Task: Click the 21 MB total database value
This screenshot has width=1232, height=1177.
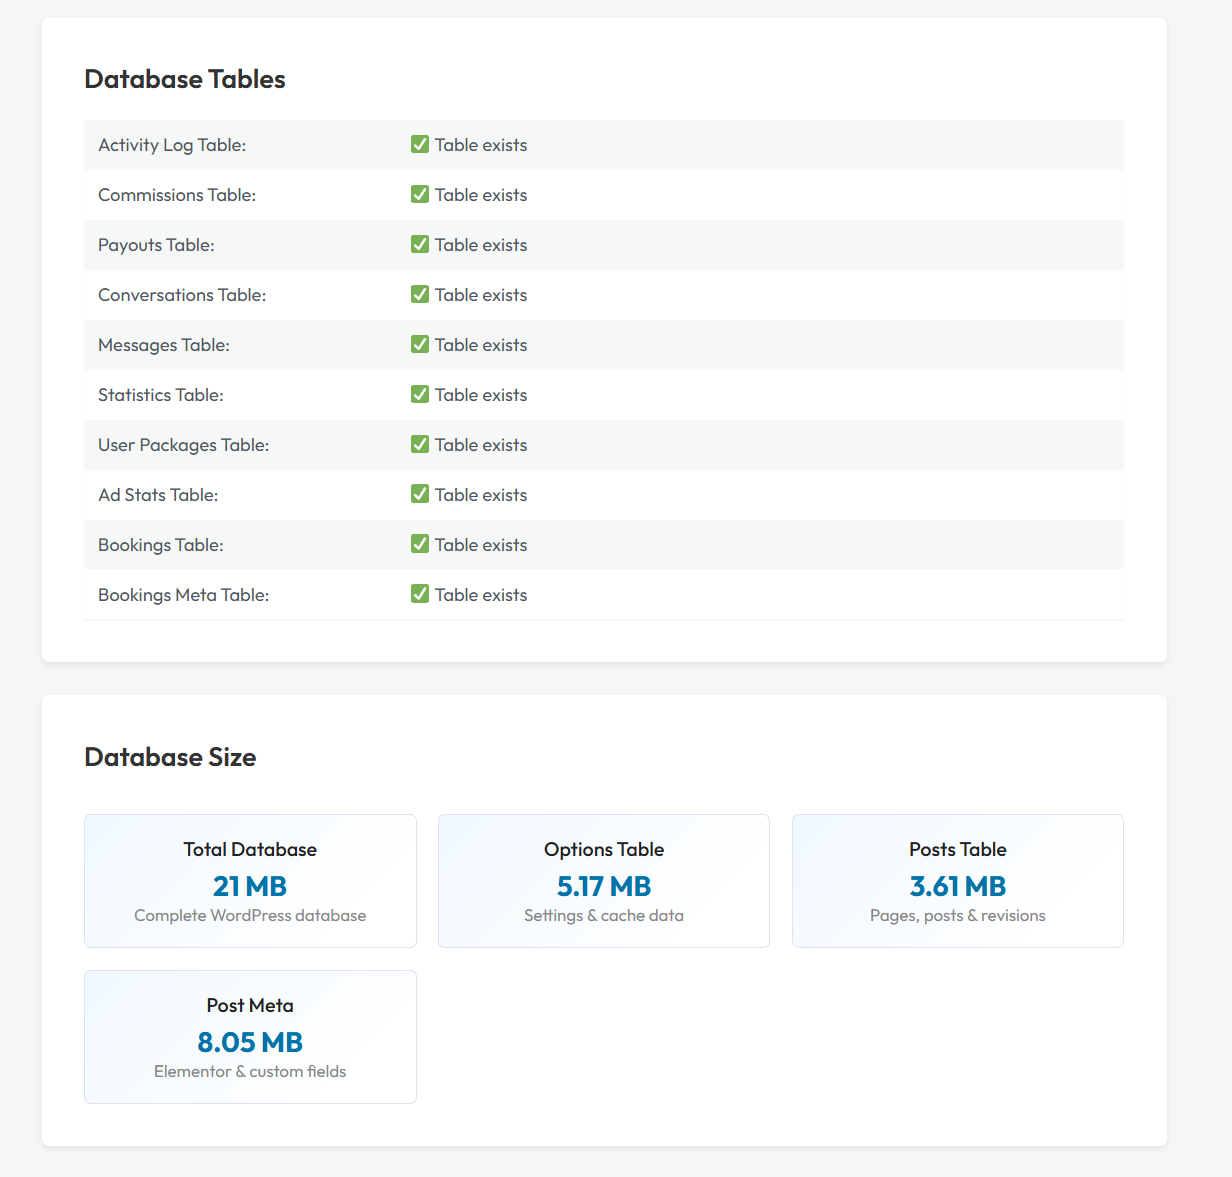Action: [x=250, y=886]
